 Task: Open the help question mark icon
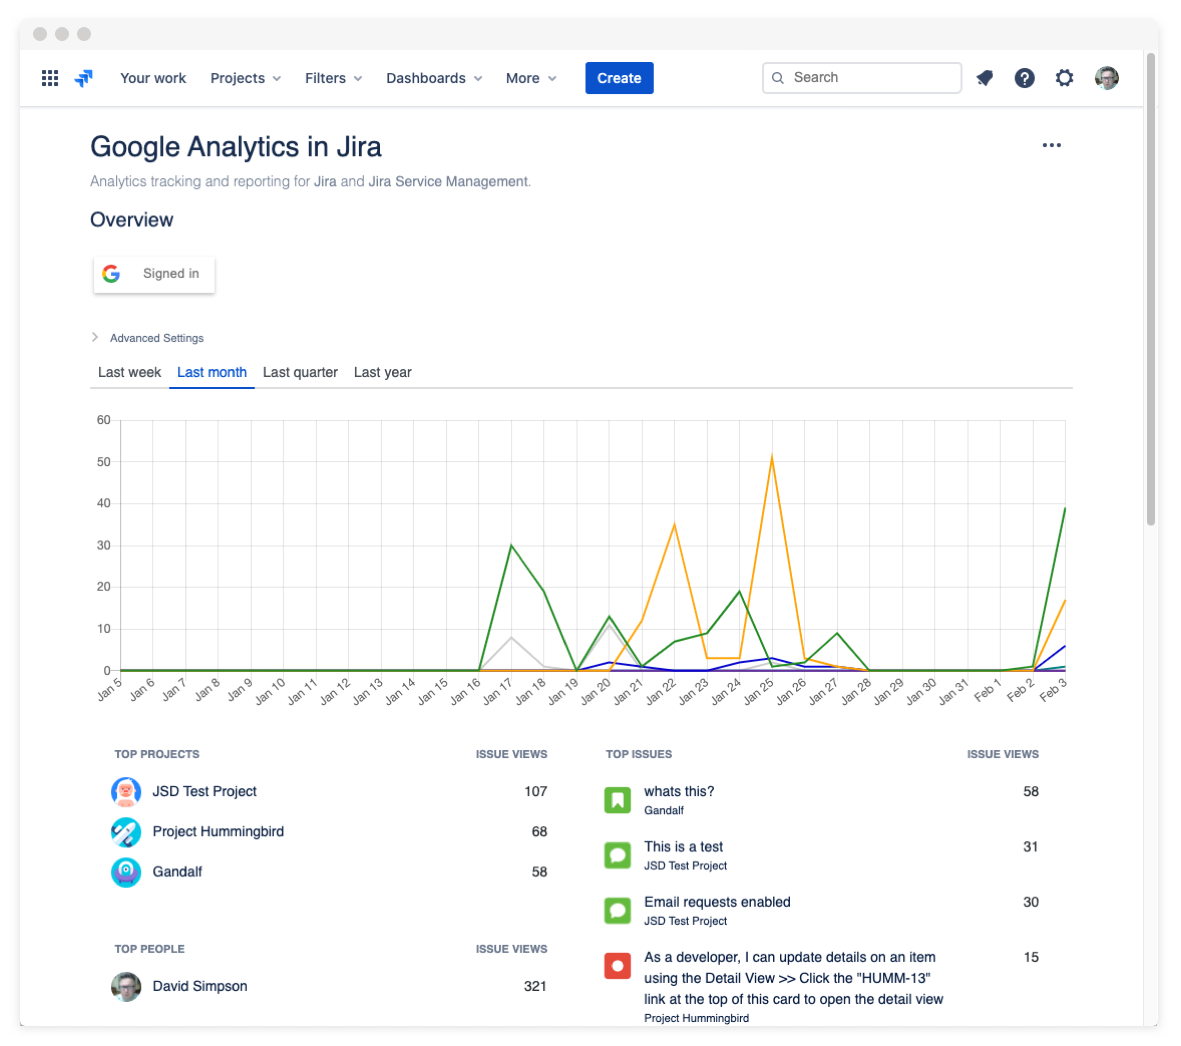coord(1024,78)
